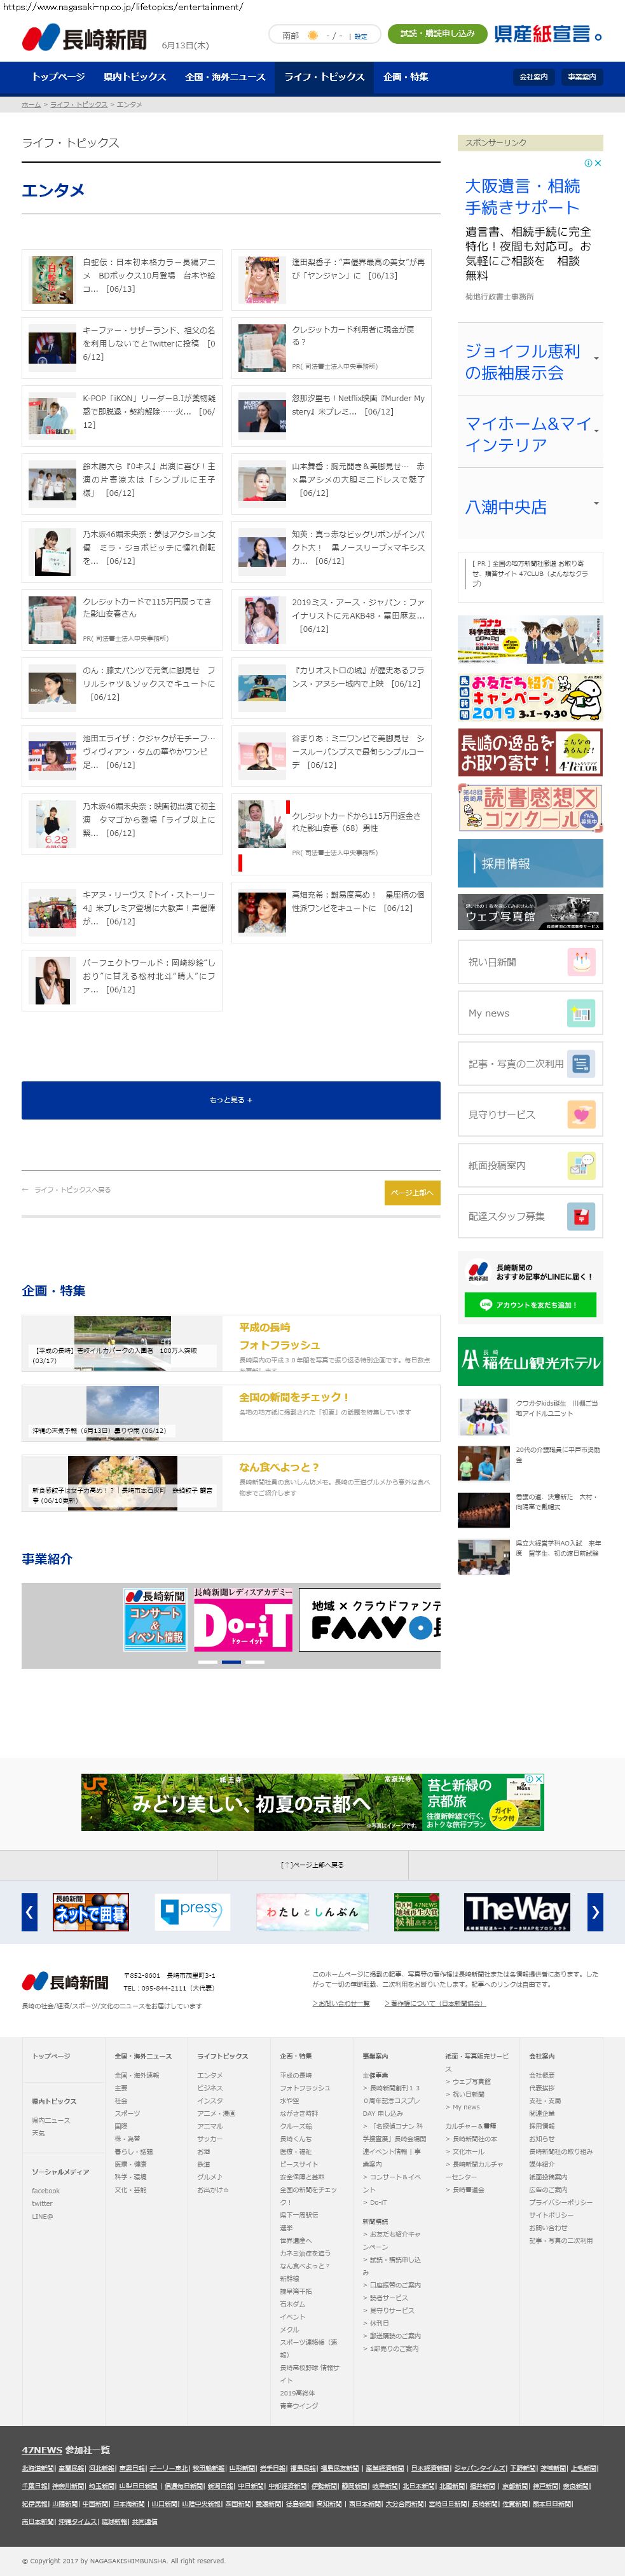Viewport: 625px width, 2576px height.
Task: Click the Nagasaki Shimbun logo in LINE box
Action: click(478, 1272)
